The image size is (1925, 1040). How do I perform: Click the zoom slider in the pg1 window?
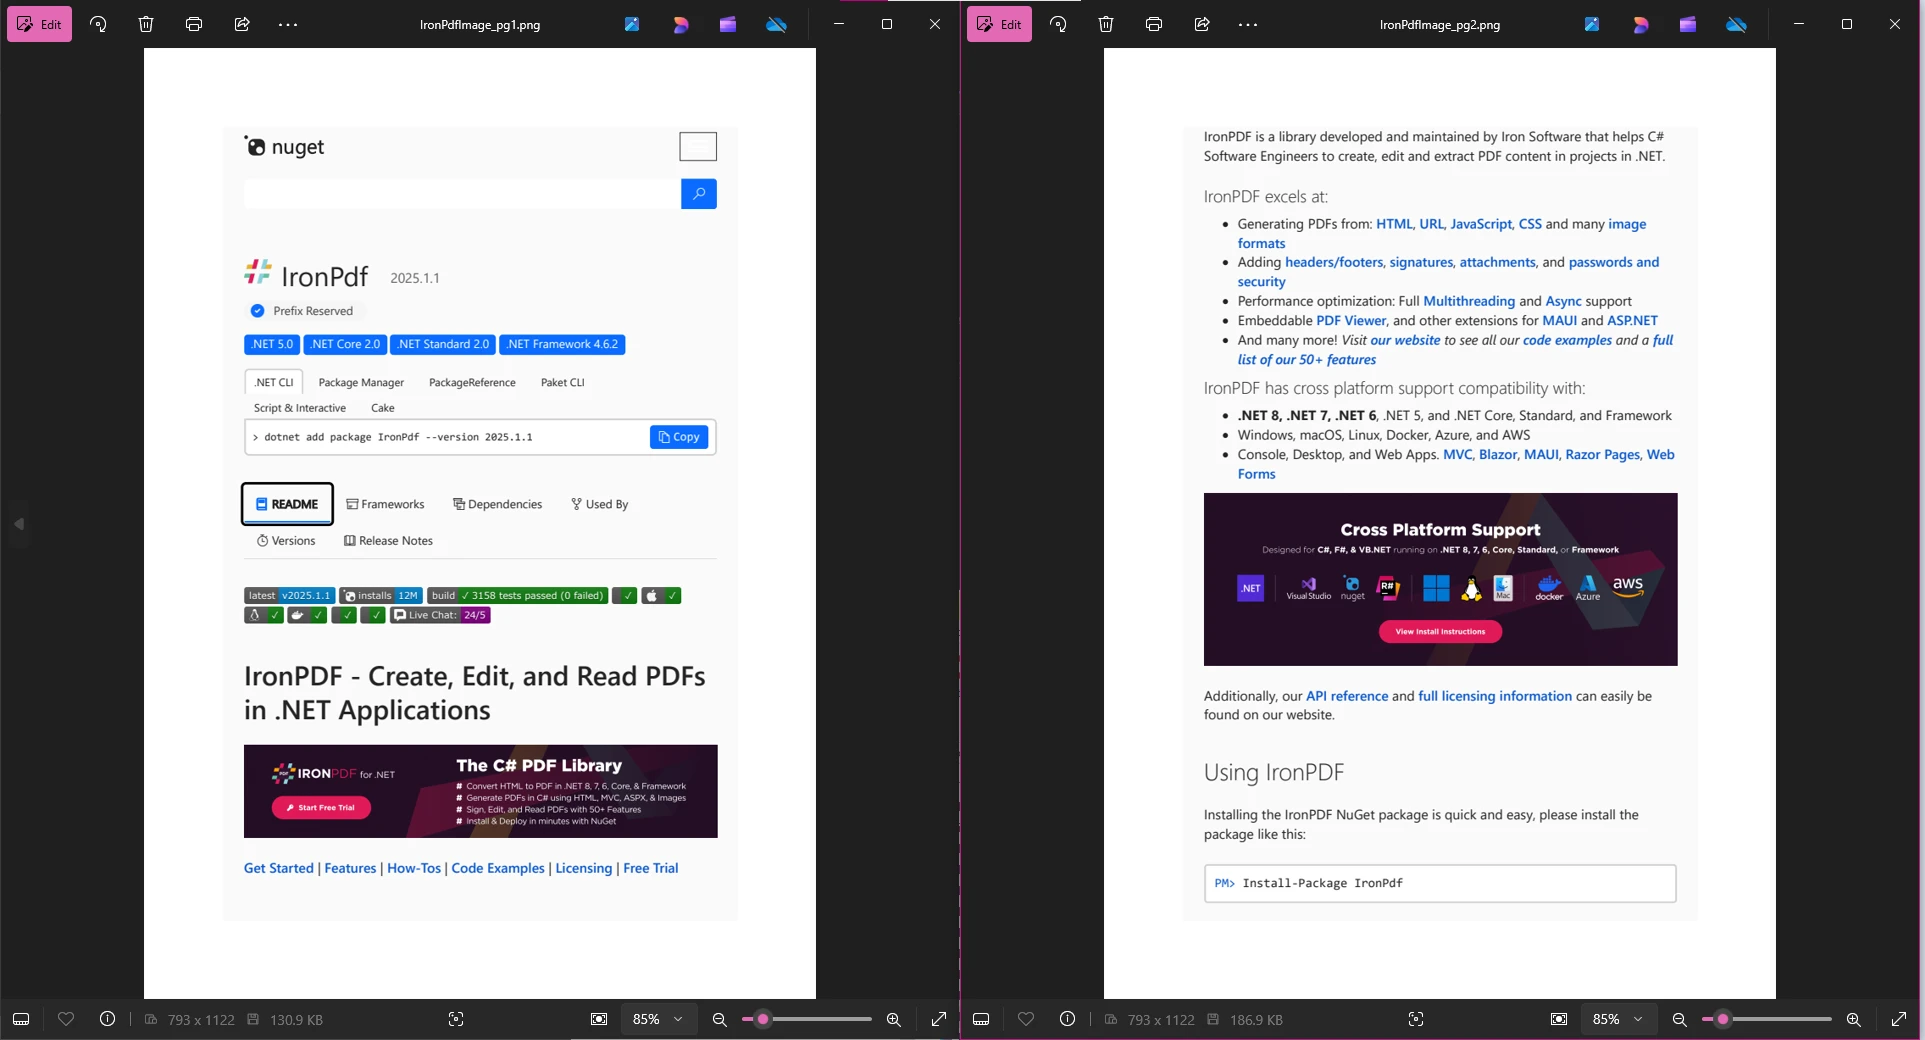pyautogui.click(x=807, y=1019)
